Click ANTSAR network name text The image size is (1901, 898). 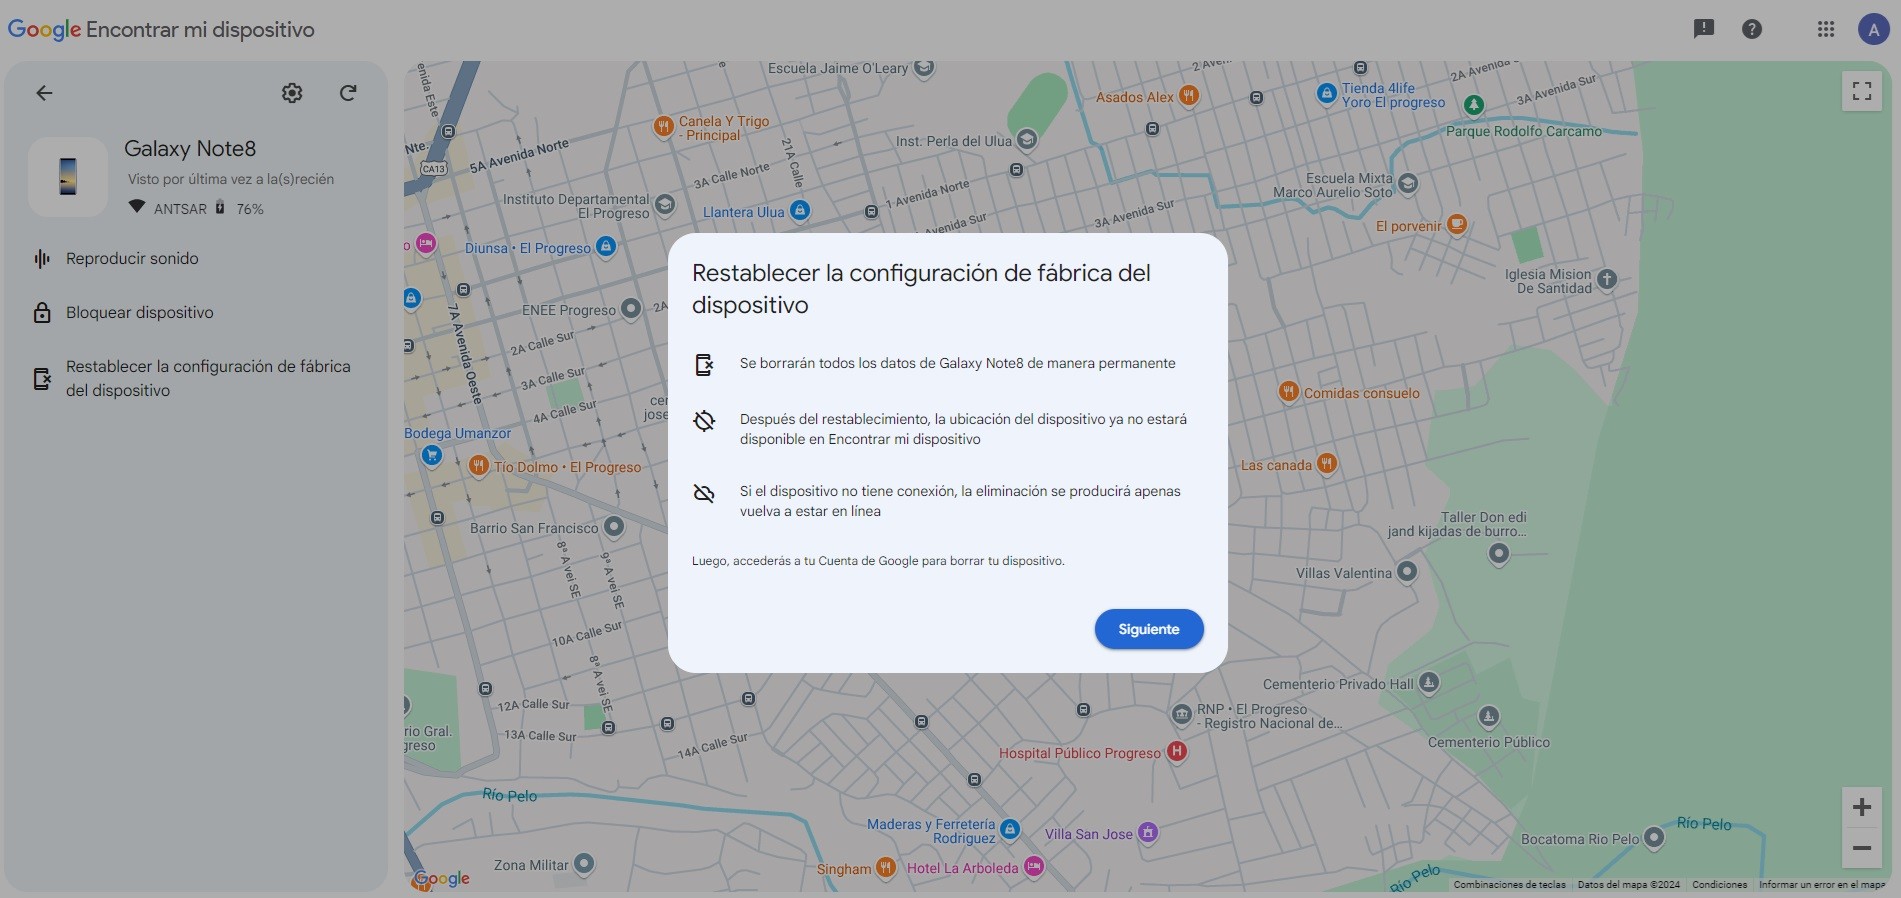(180, 209)
